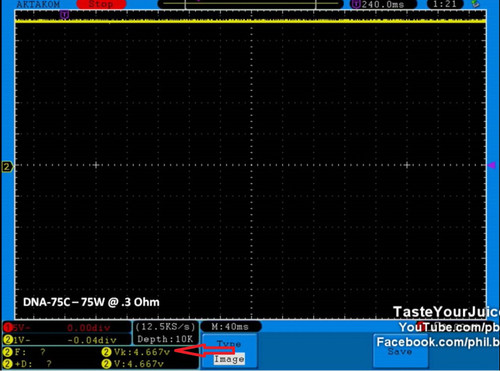Image resolution: width=500 pixels, height=371 pixels.
Task: Click the 12.5KS/s sample rate readout
Action: pyautogui.click(x=165, y=327)
